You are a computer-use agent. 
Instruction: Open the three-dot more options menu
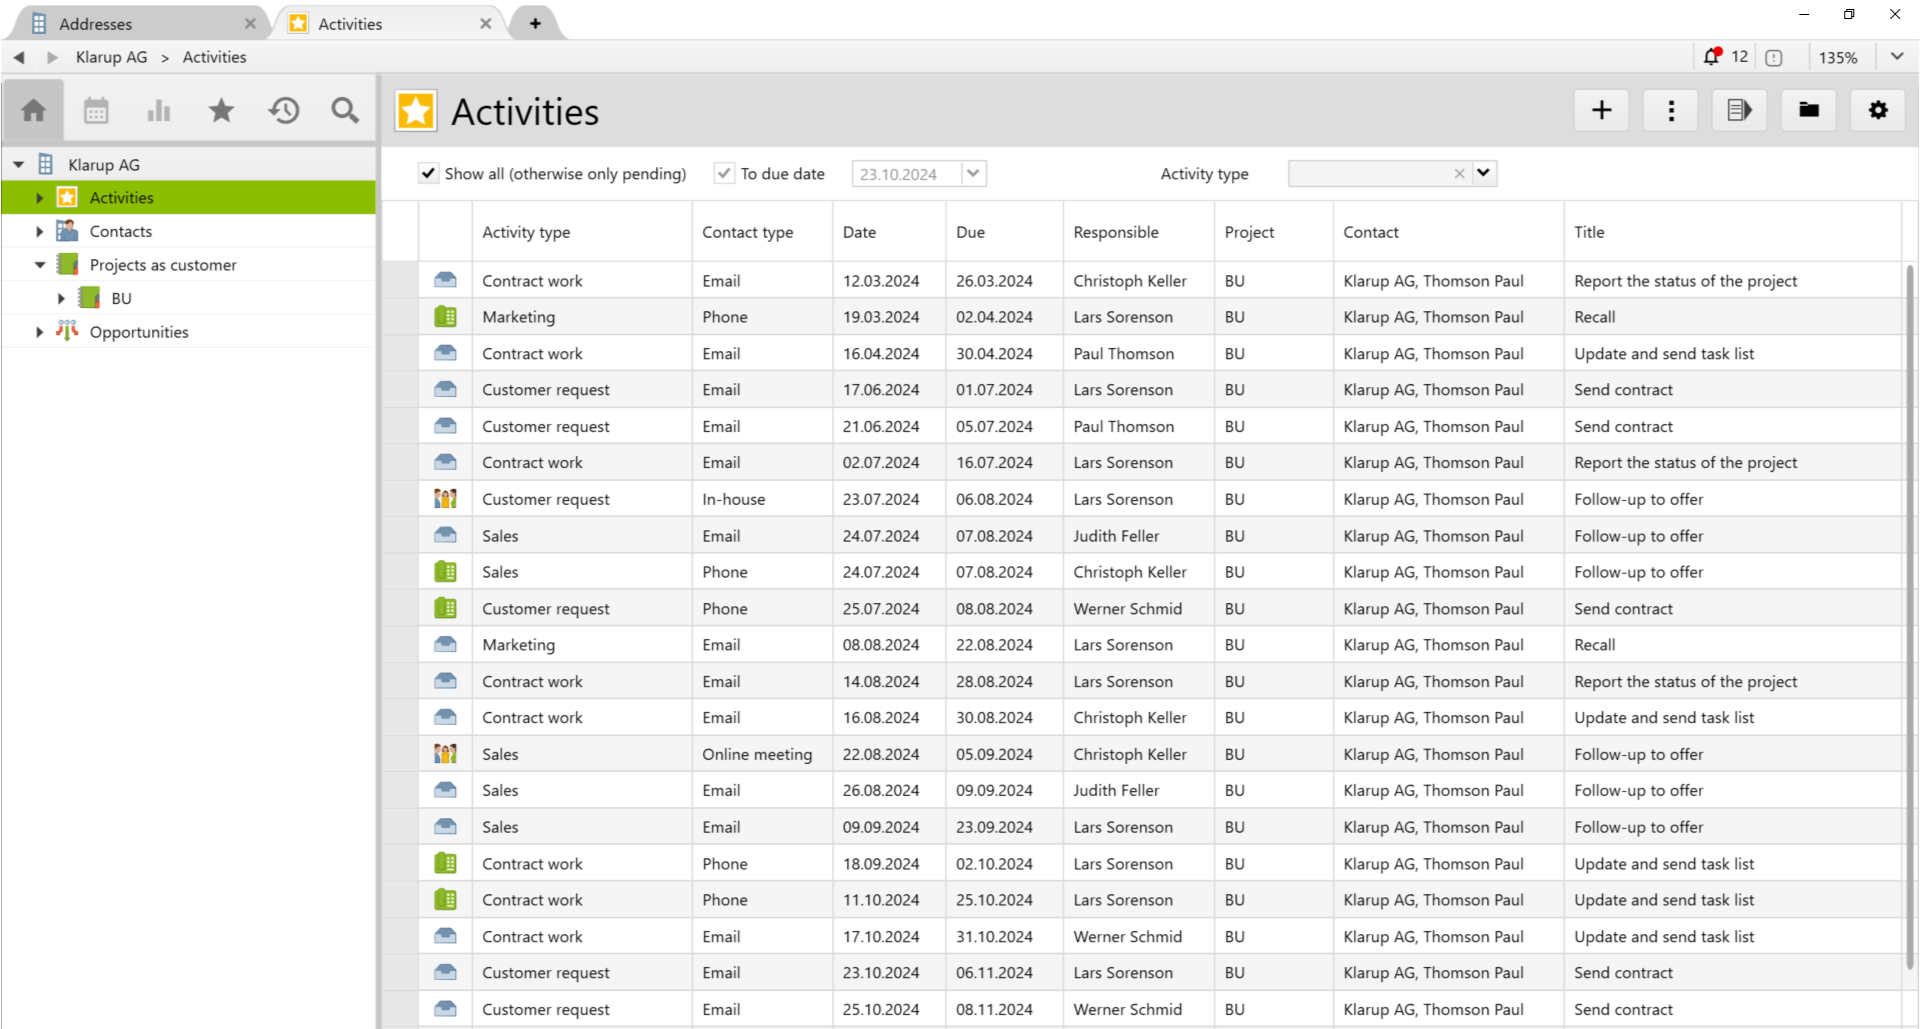[x=1671, y=110]
